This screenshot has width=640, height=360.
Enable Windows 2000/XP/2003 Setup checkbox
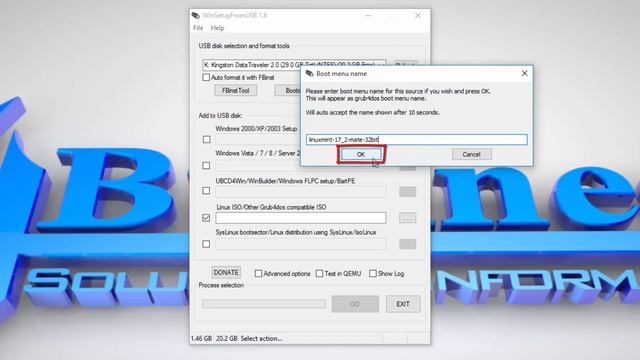tap(207, 140)
